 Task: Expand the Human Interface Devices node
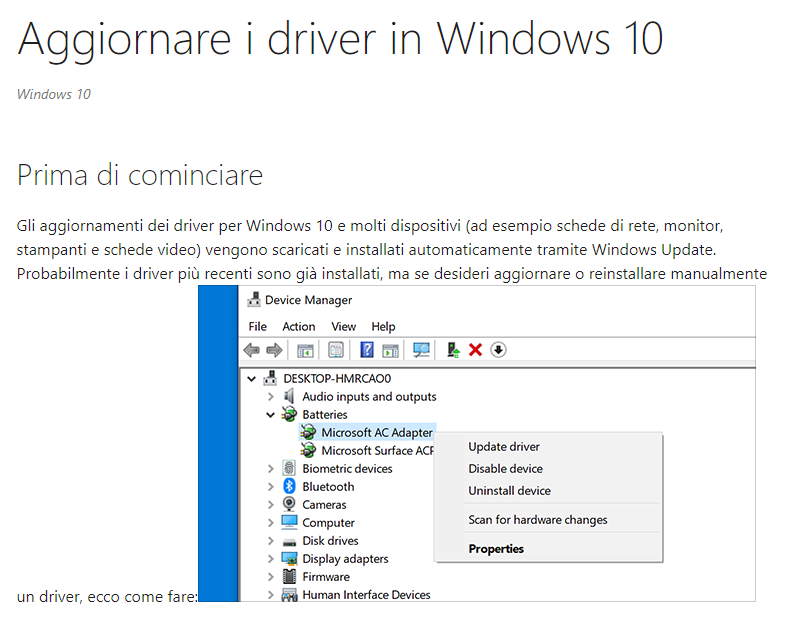pyautogui.click(x=271, y=595)
